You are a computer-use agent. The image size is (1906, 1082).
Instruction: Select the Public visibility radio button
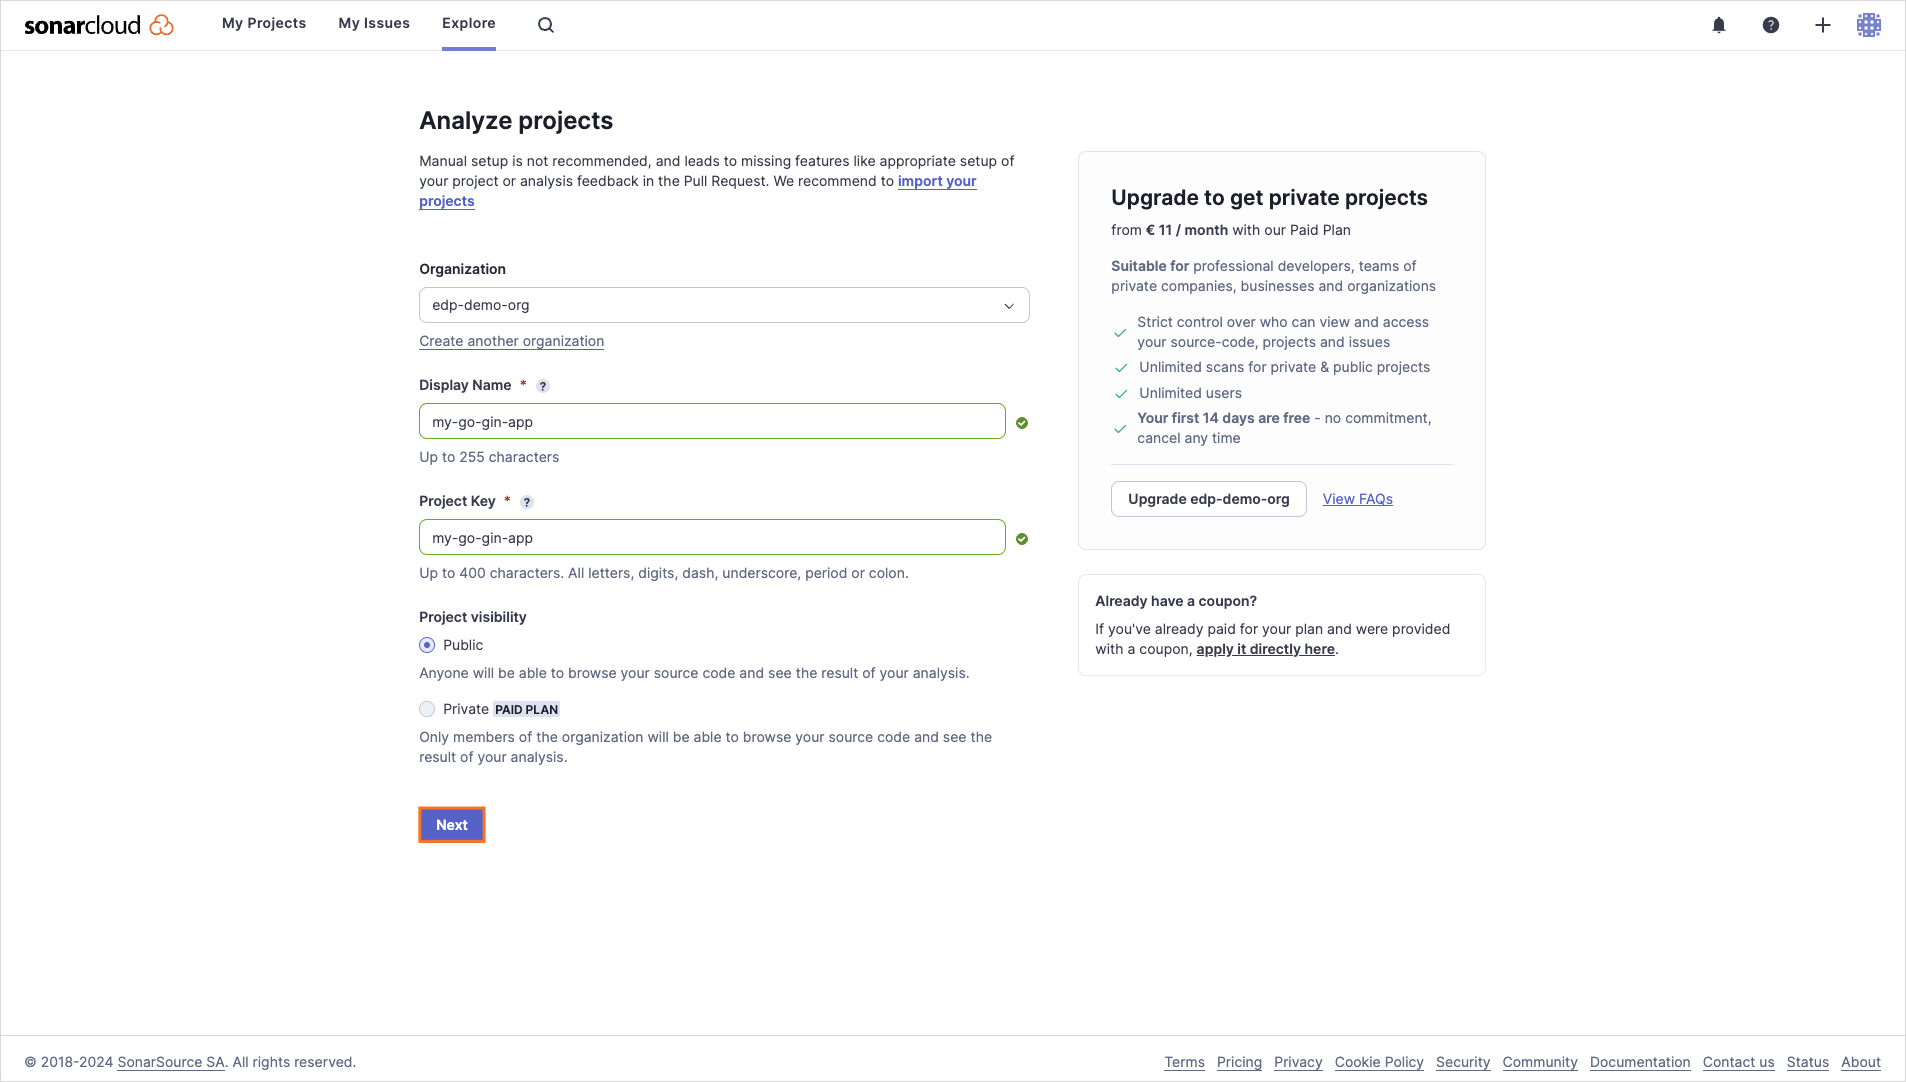427,645
